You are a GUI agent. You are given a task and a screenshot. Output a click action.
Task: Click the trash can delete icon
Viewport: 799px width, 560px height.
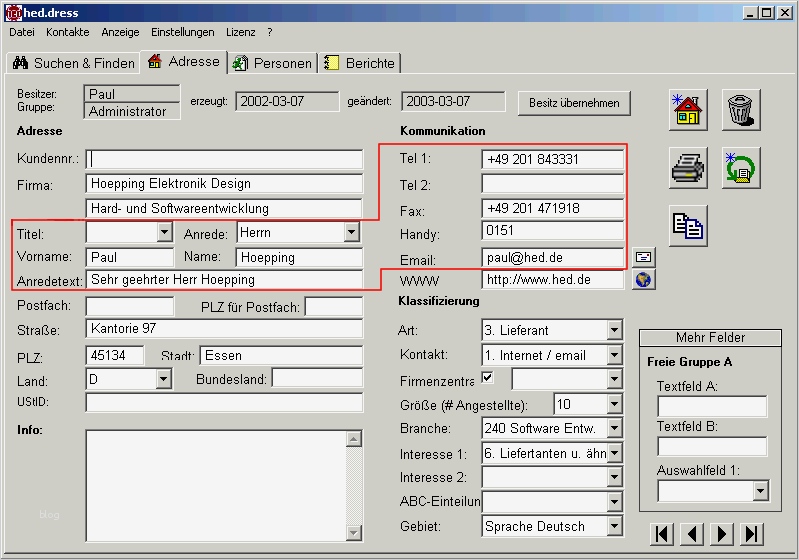pyautogui.click(x=741, y=110)
